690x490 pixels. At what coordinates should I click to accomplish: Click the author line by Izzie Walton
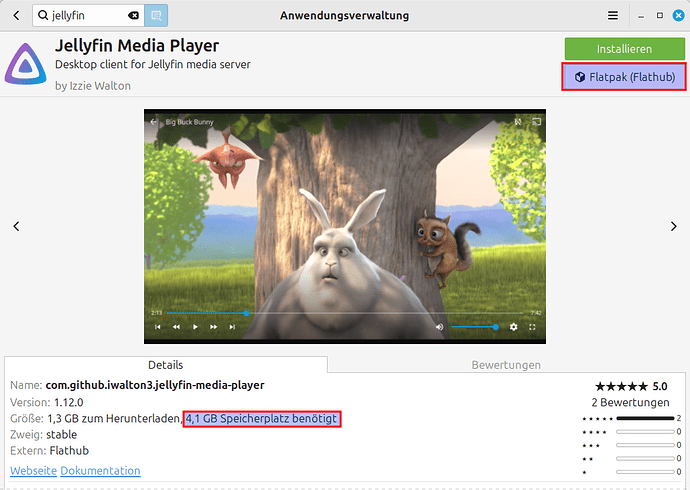pyautogui.click(x=93, y=85)
